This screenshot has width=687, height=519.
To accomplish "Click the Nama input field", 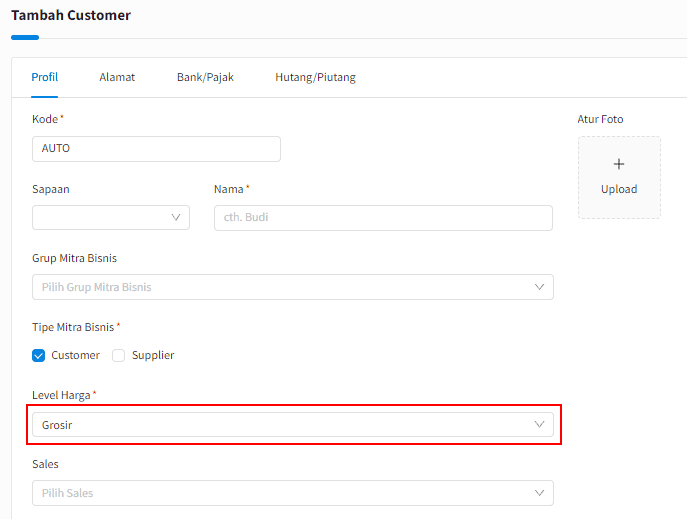I will (383, 217).
